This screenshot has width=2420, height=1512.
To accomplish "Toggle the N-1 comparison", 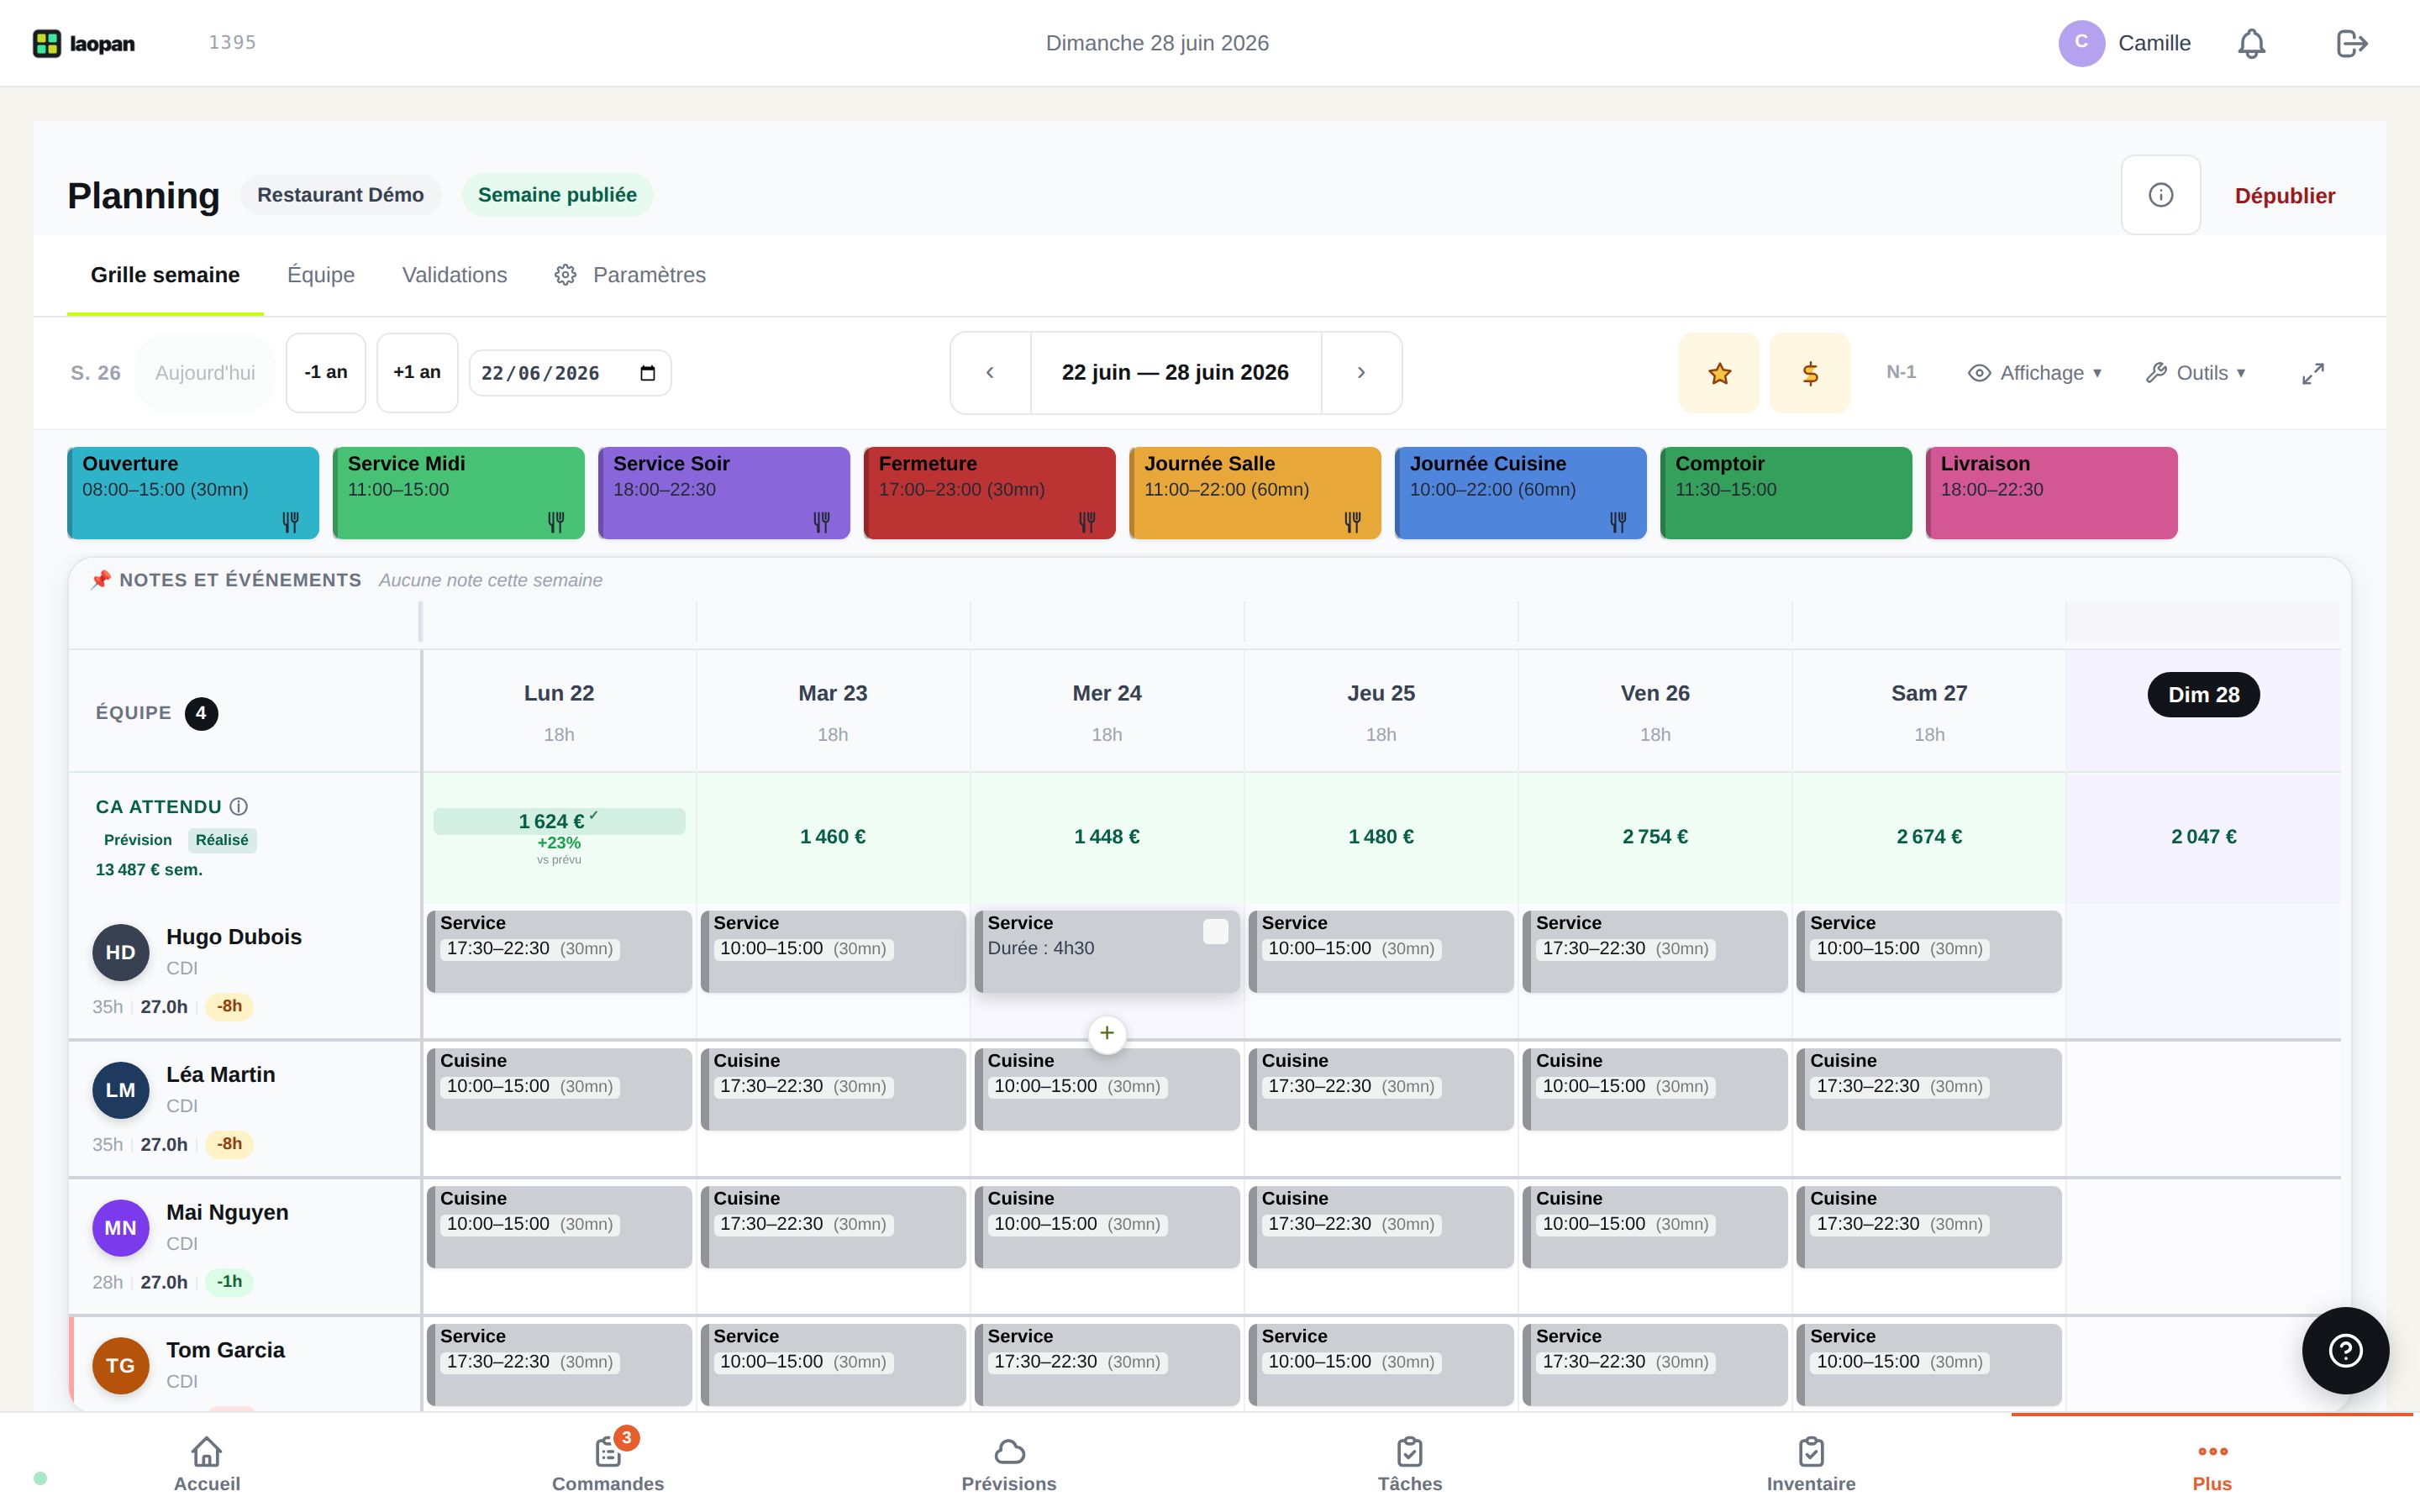I will [1901, 373].
